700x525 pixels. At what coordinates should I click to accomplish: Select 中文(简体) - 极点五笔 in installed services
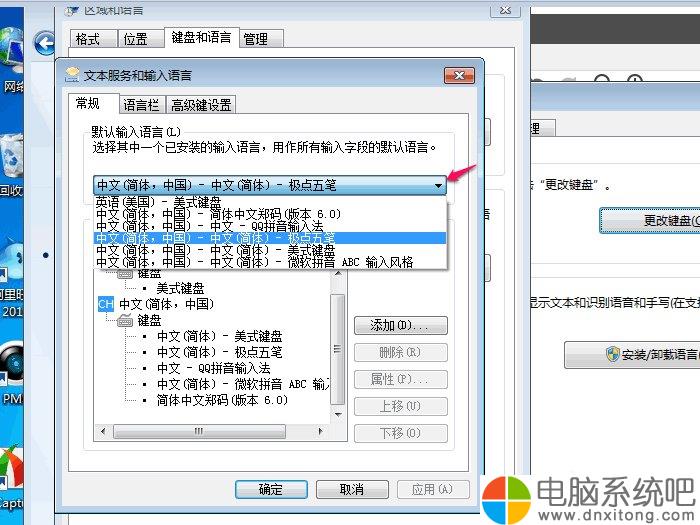pos(220,352)
